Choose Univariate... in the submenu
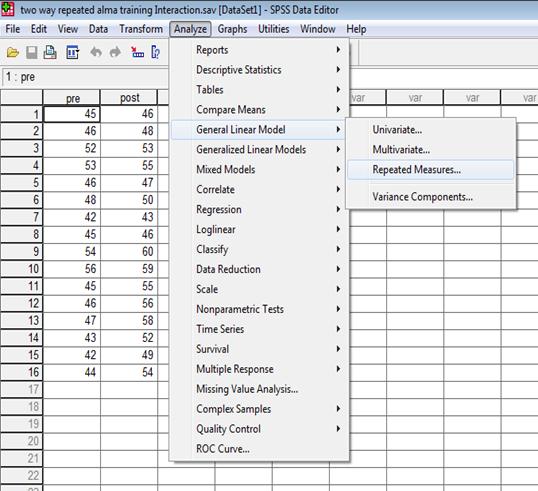Viewport: 538px width, 491px height. 431,130
